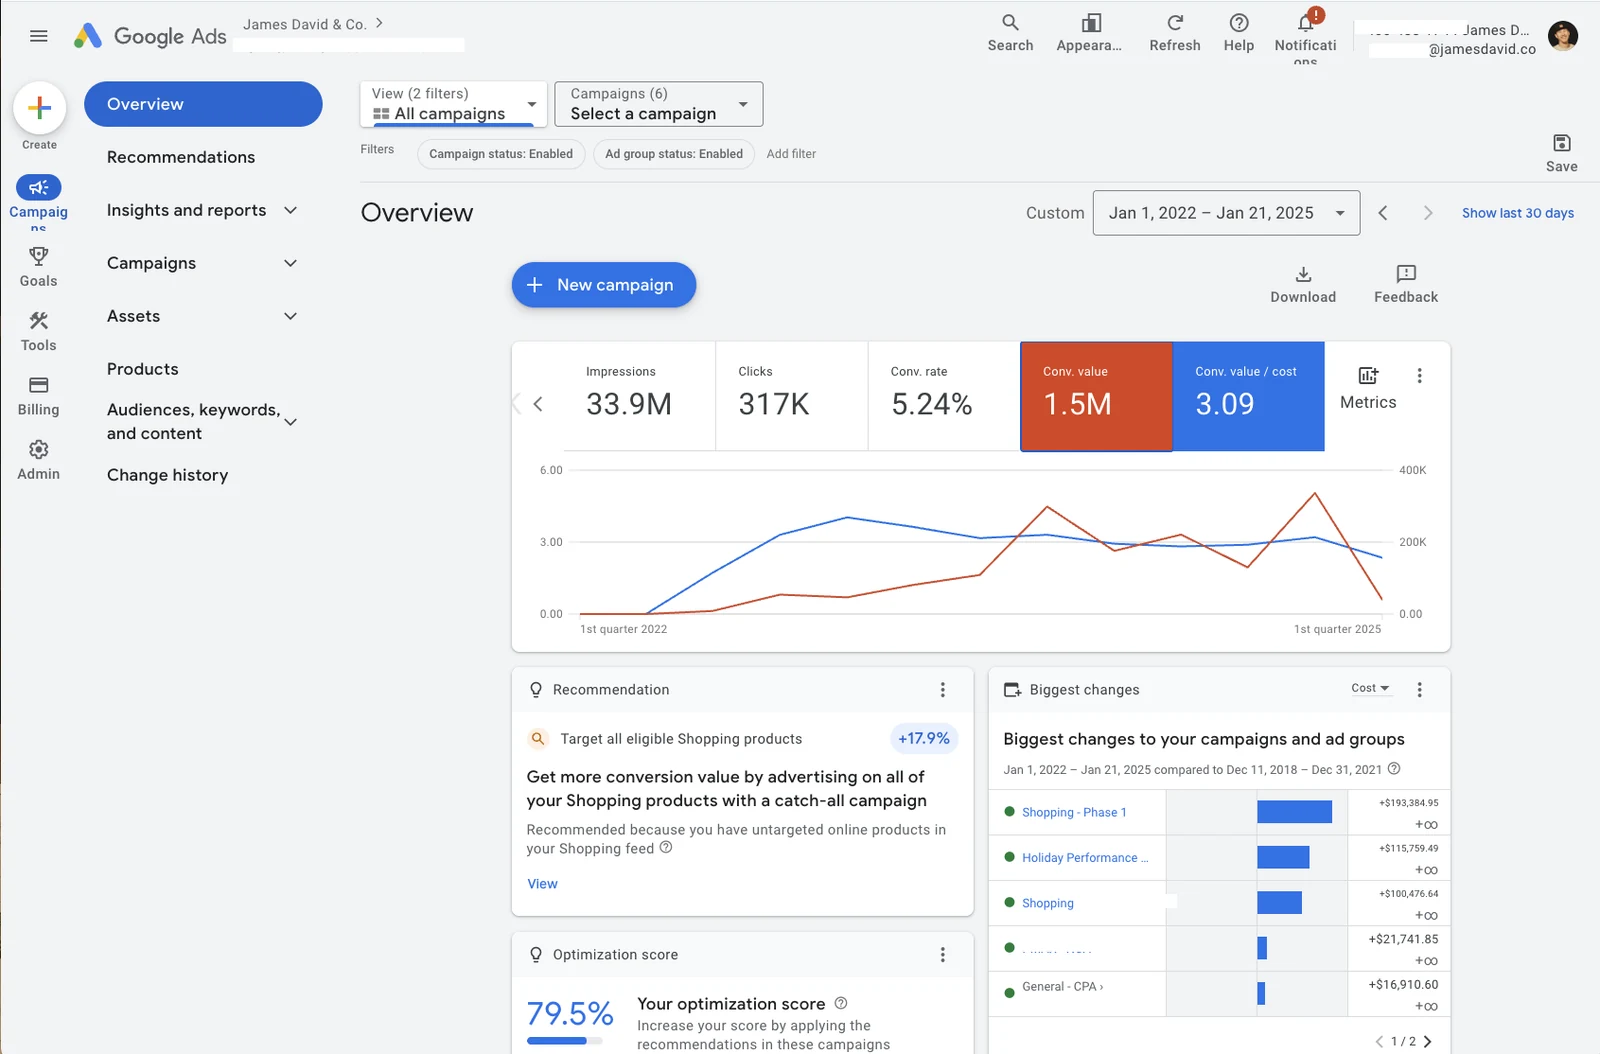Open Change history page

168,475
